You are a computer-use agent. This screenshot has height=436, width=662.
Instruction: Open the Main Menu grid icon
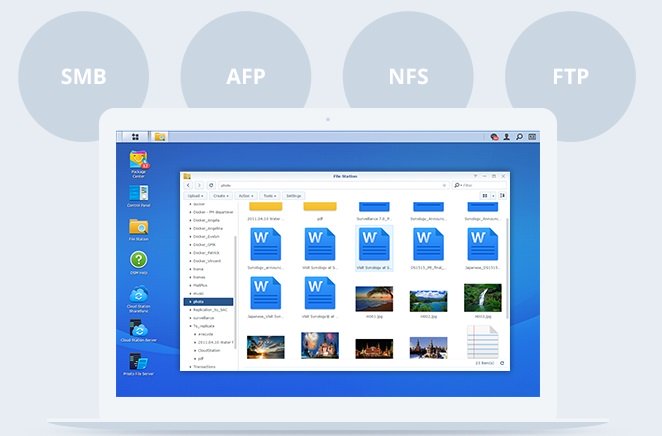point(134,136)
